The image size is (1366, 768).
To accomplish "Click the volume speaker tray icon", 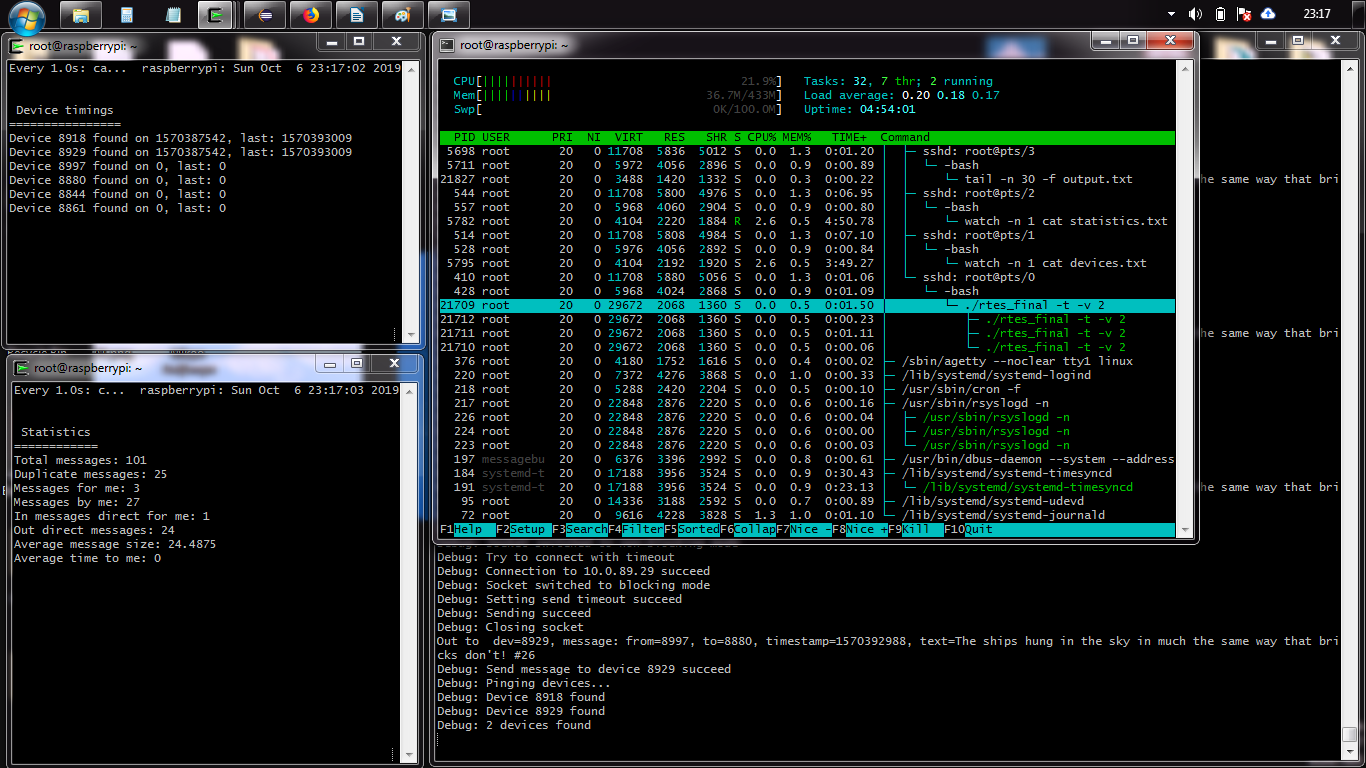I will [x=1195, y=14].
